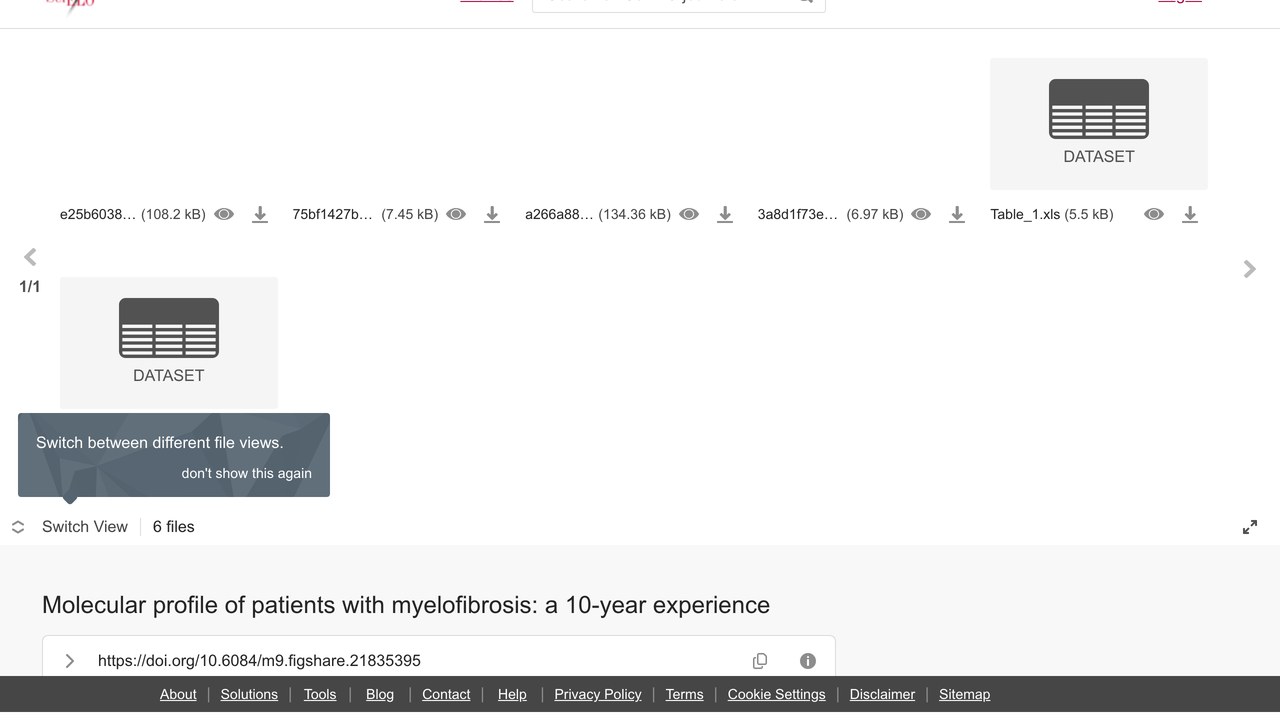Preview file 75bf1427b with eye icon
Viewport: 1280px width, 720px height.
pos(456,214)
